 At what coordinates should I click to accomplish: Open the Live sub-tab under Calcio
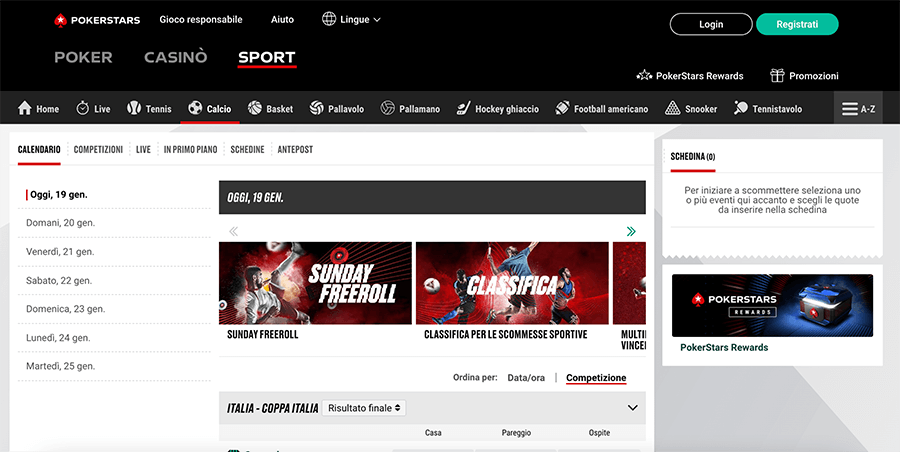coord(143,149)
